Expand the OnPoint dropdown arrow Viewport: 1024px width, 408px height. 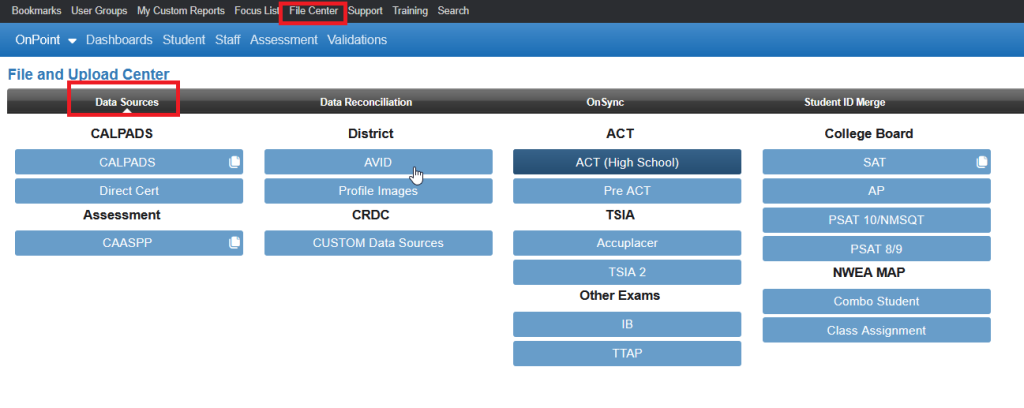coord(72,40)
